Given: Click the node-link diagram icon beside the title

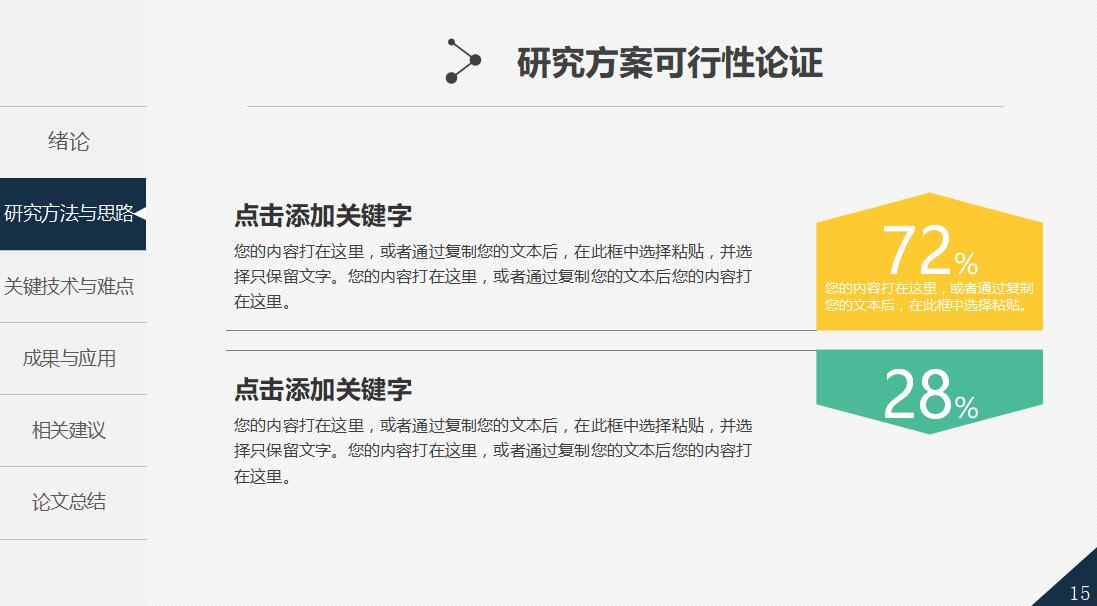Looking at the screenshot, I should 462,60.
